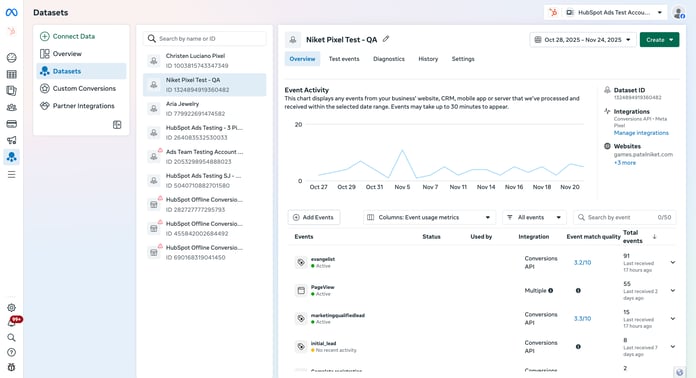This screenshot has height=378, width=696.
Task: Open the Meta logo home icon
Action: pyautogui.click(x=12, y=12)
